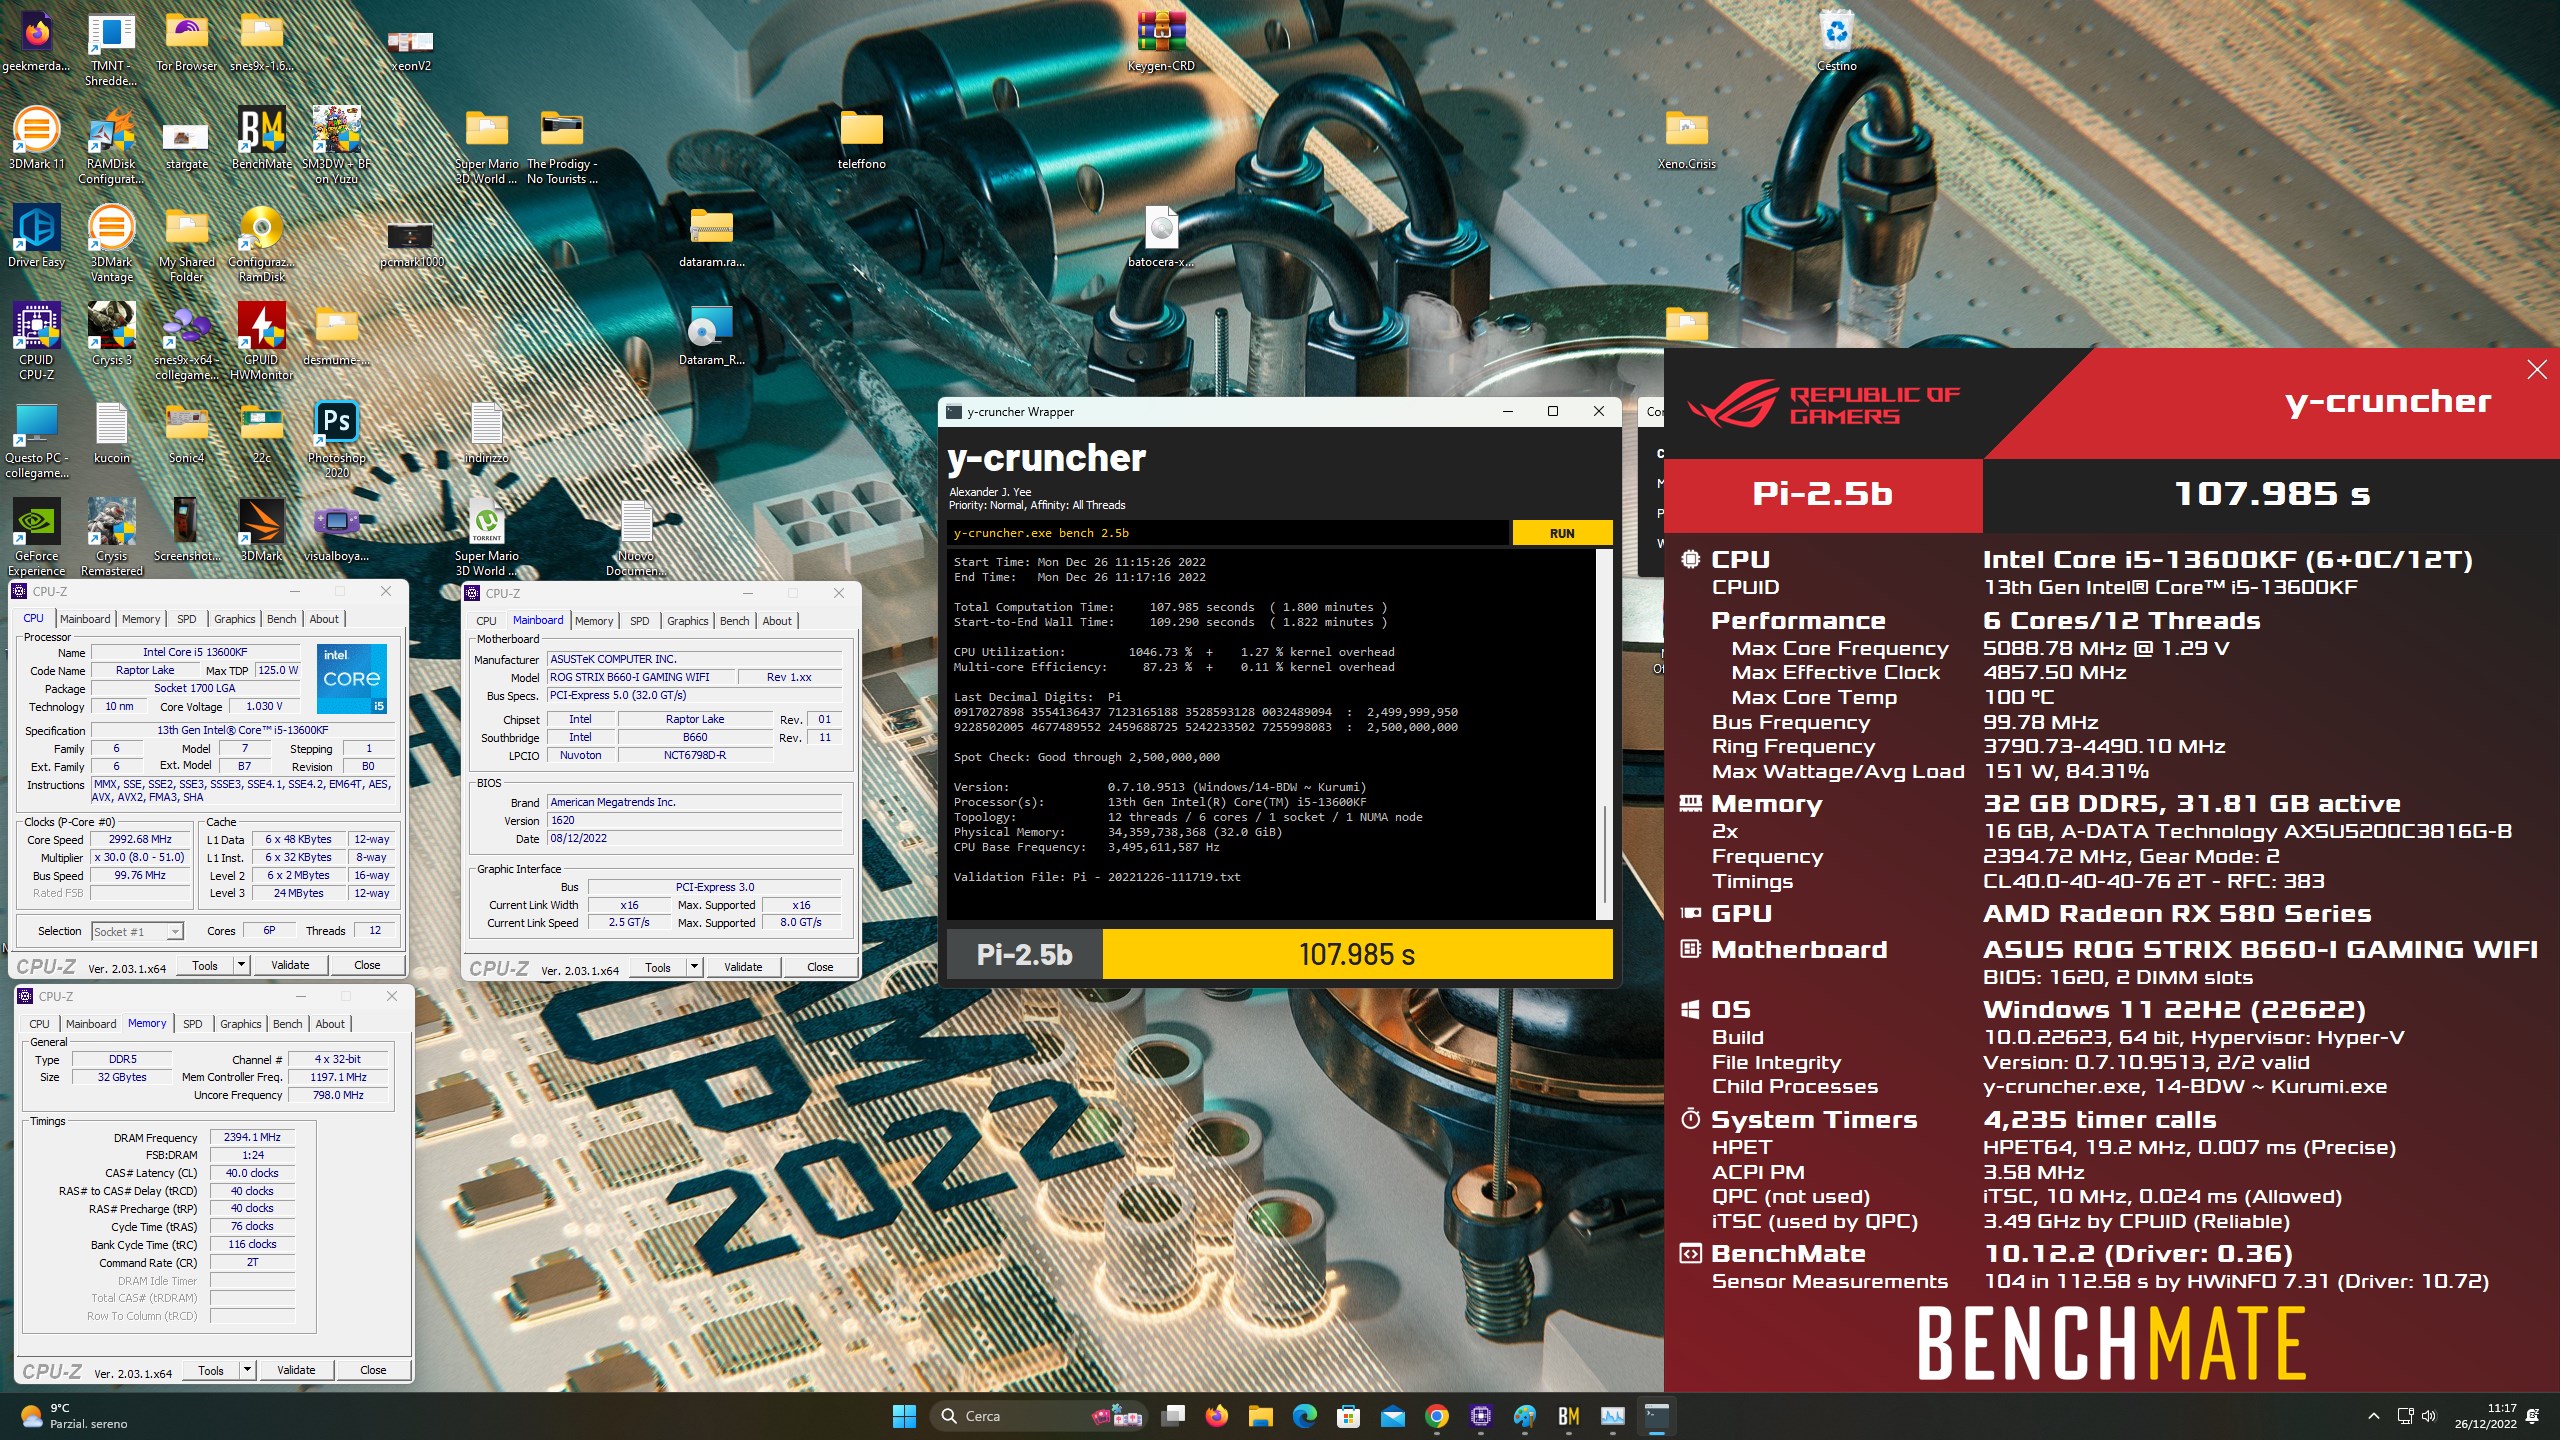Open the Mail app in the taskbar

[x=1392, y=1416]
